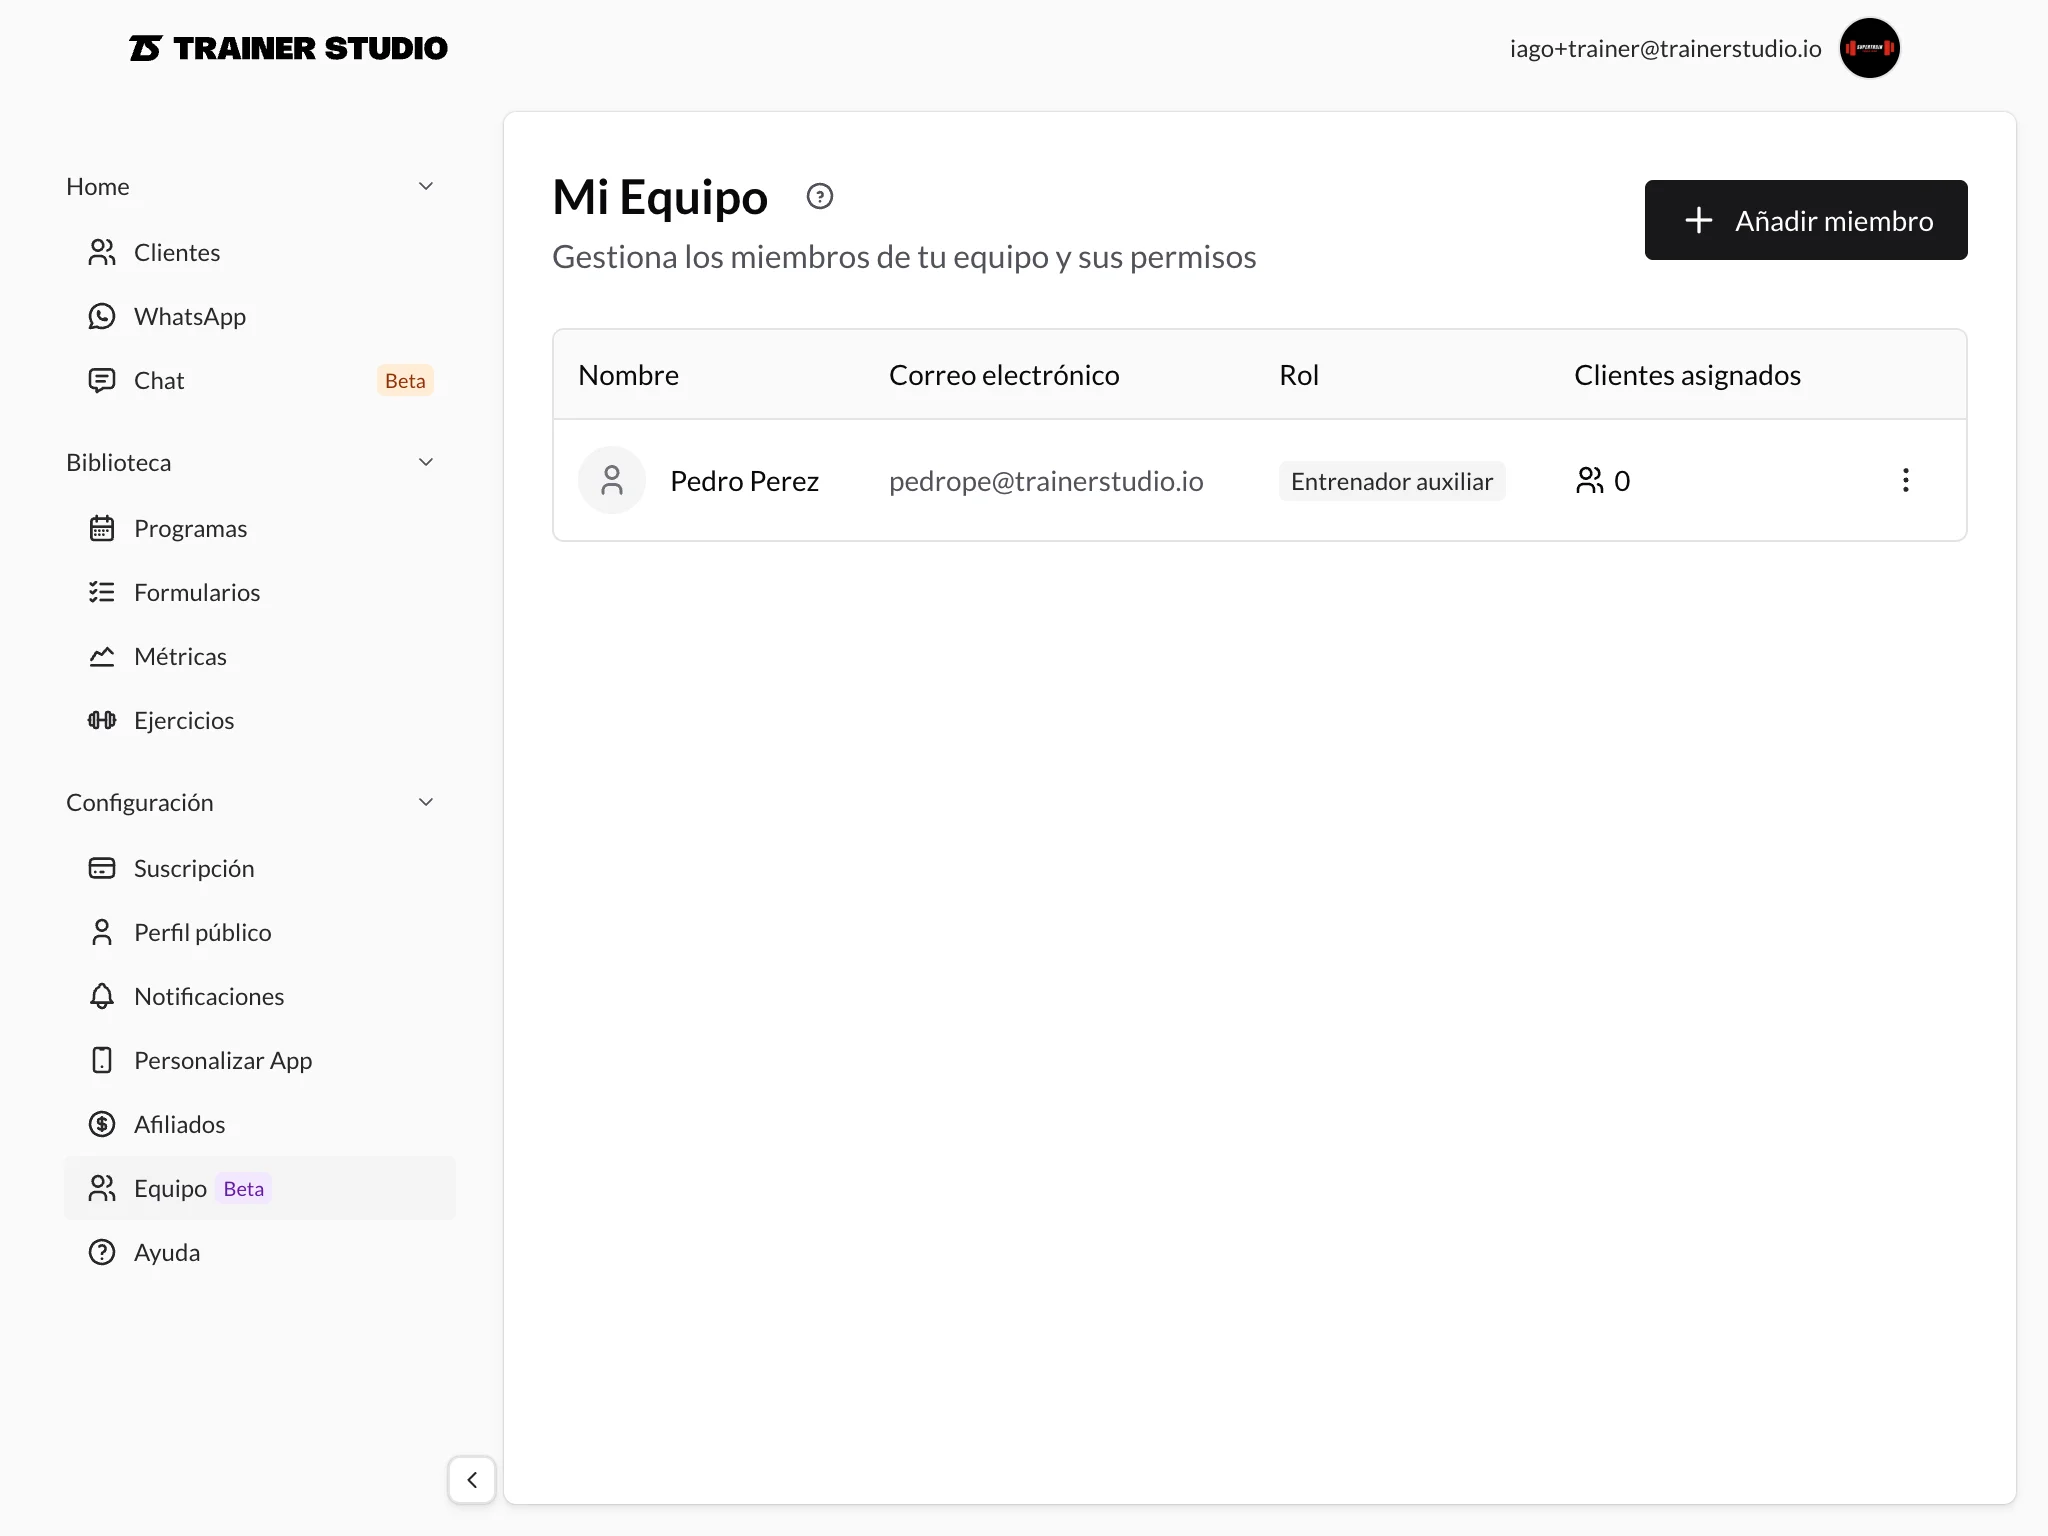
Task: Select the Entrenador auxiliar role badge
Action: pos(1391,481)
